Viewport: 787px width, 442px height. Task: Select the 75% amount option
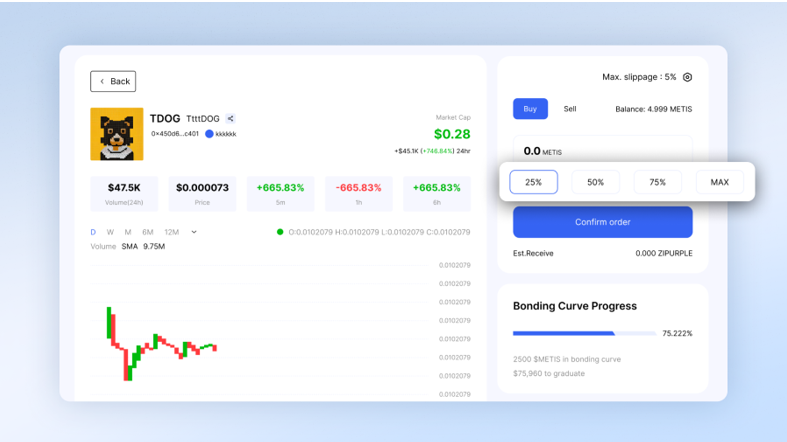click(x=657, y=182)
